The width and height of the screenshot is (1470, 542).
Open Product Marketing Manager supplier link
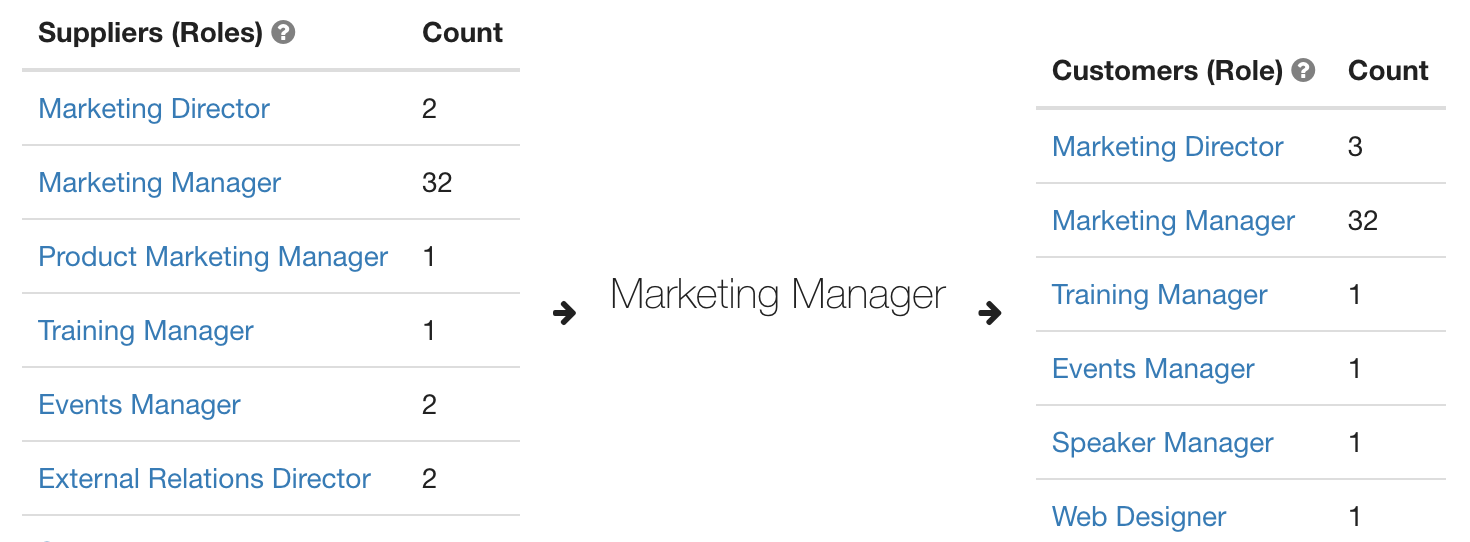pos(213,257)
